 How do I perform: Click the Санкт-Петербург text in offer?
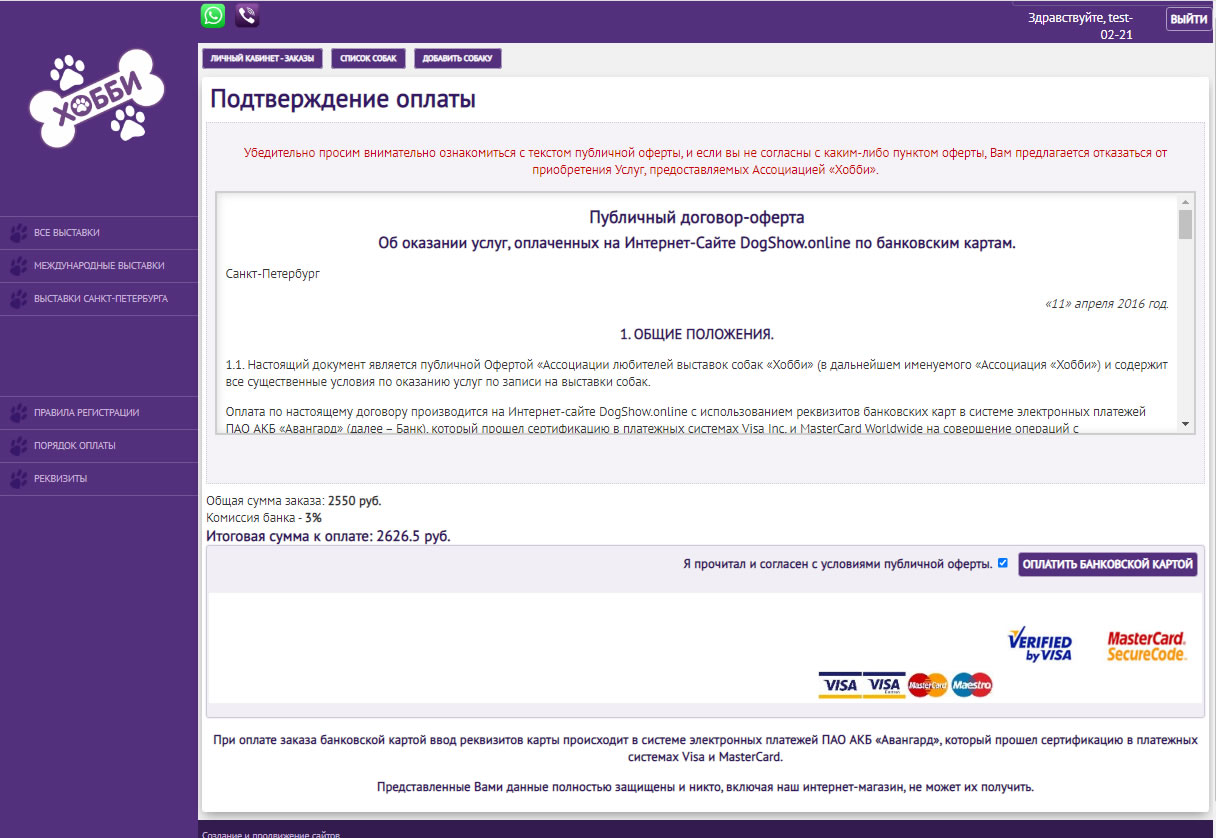273,273
